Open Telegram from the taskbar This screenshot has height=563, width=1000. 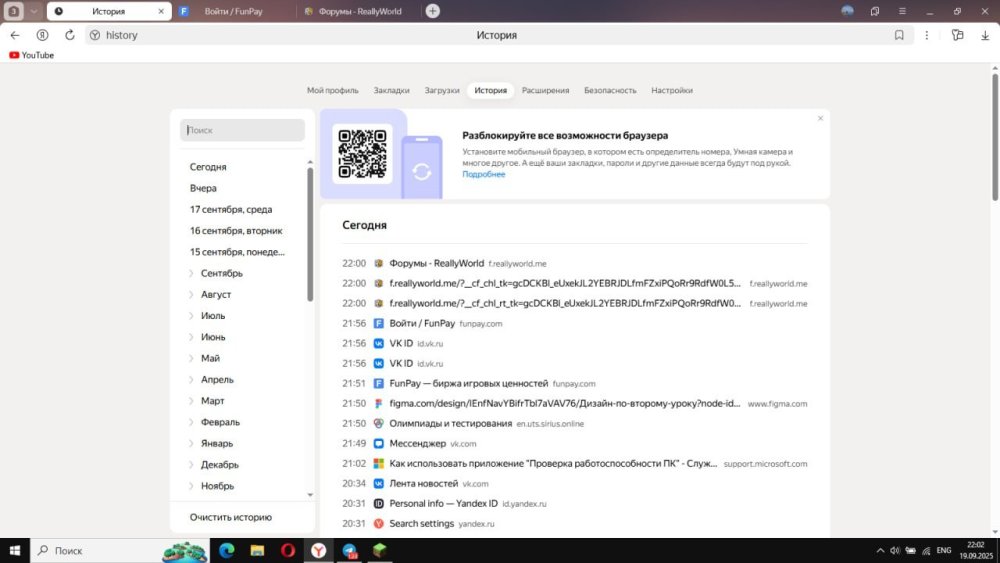349,550
